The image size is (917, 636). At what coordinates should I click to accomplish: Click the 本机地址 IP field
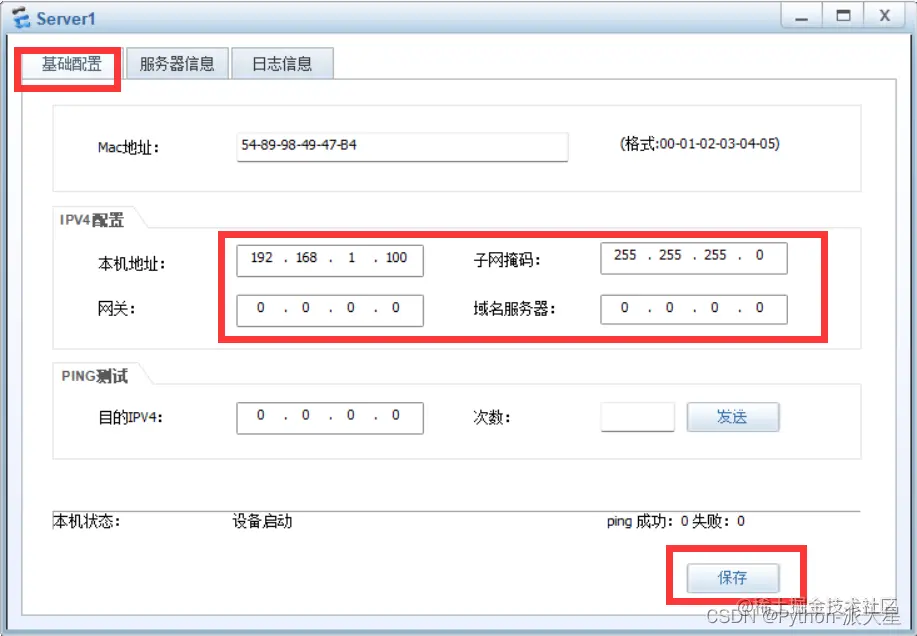point(330,260)
